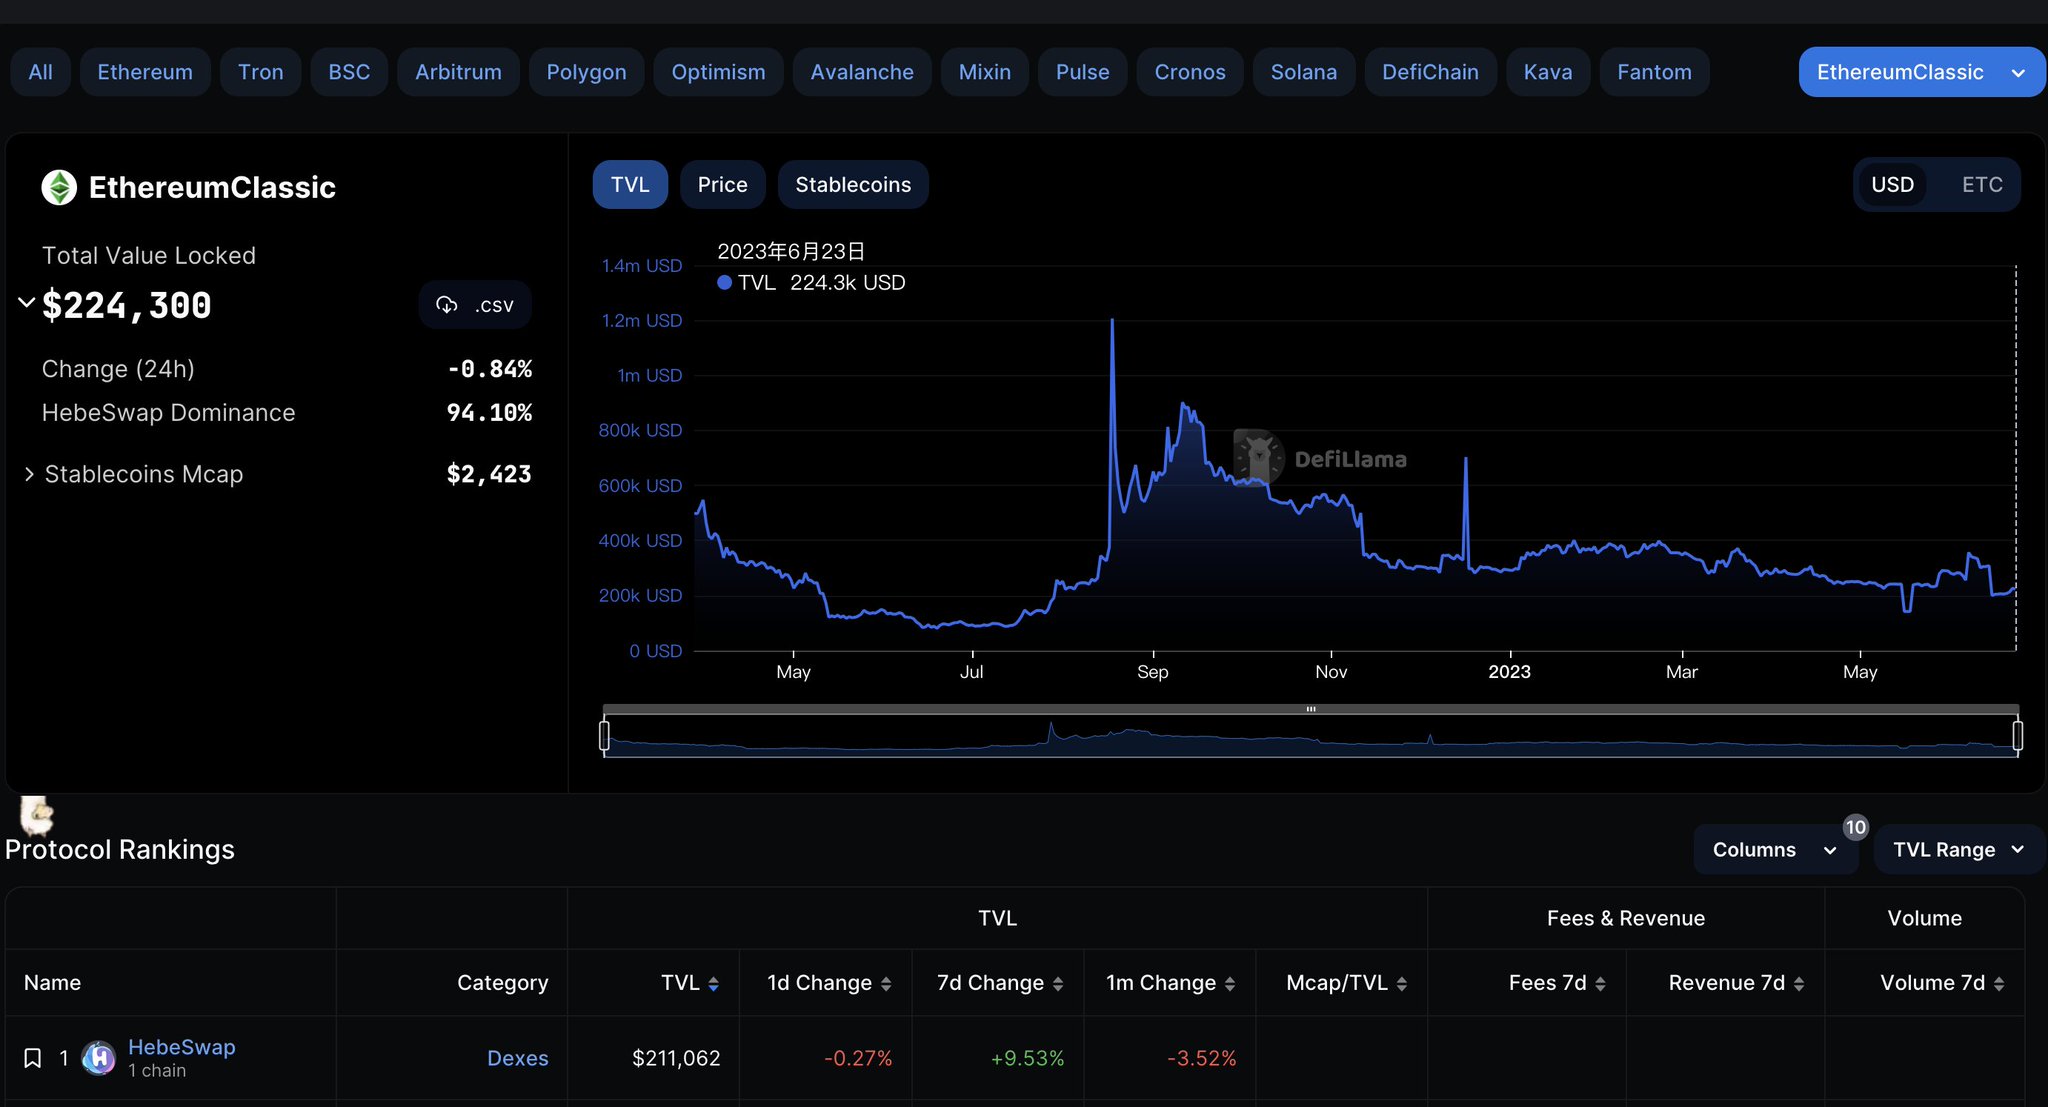
Task: Open the EthereumClassic chain dropdown
Action: coord(1921,72)
